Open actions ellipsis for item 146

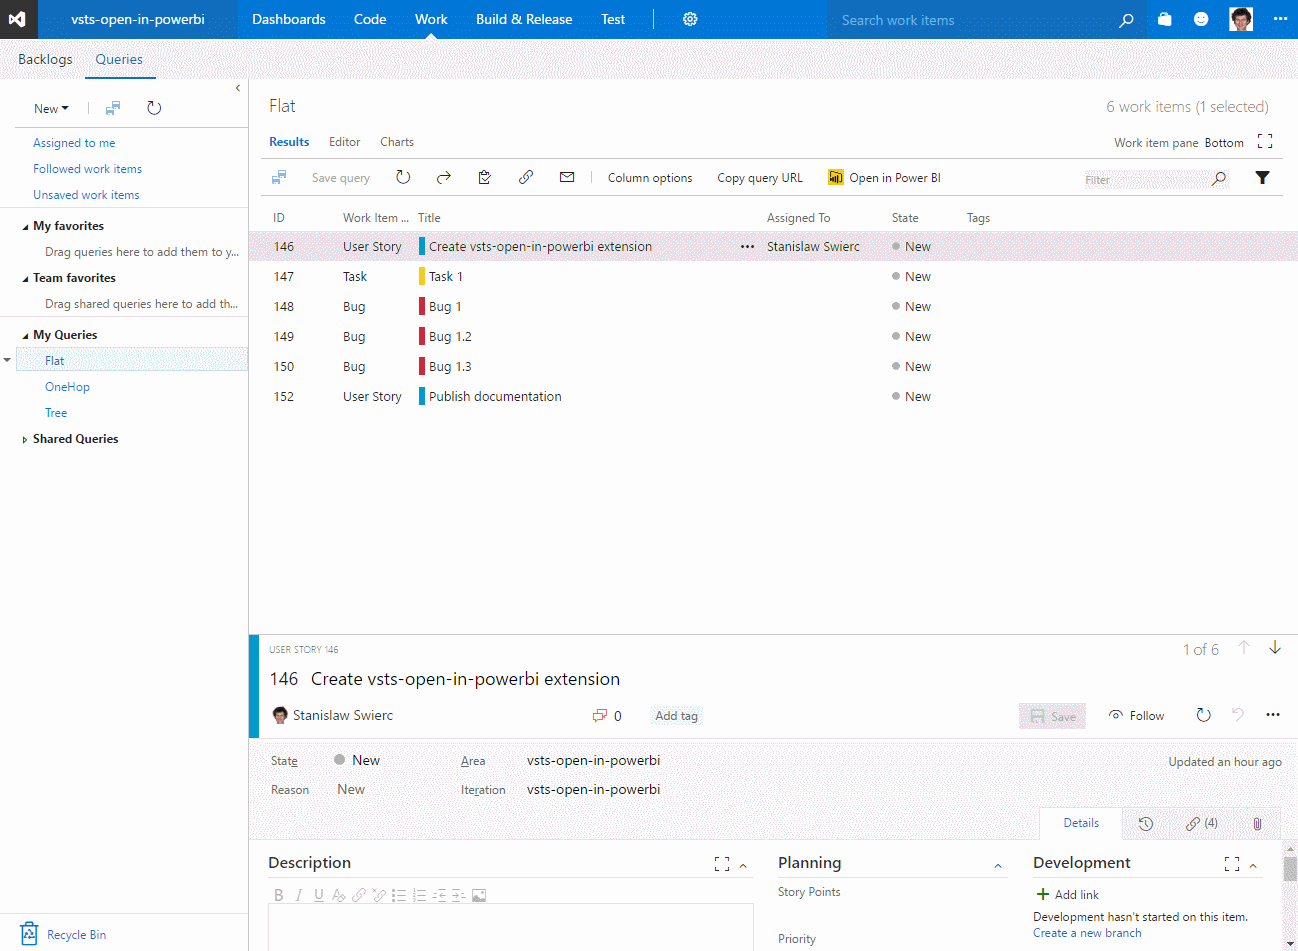(x=747, y=246)
